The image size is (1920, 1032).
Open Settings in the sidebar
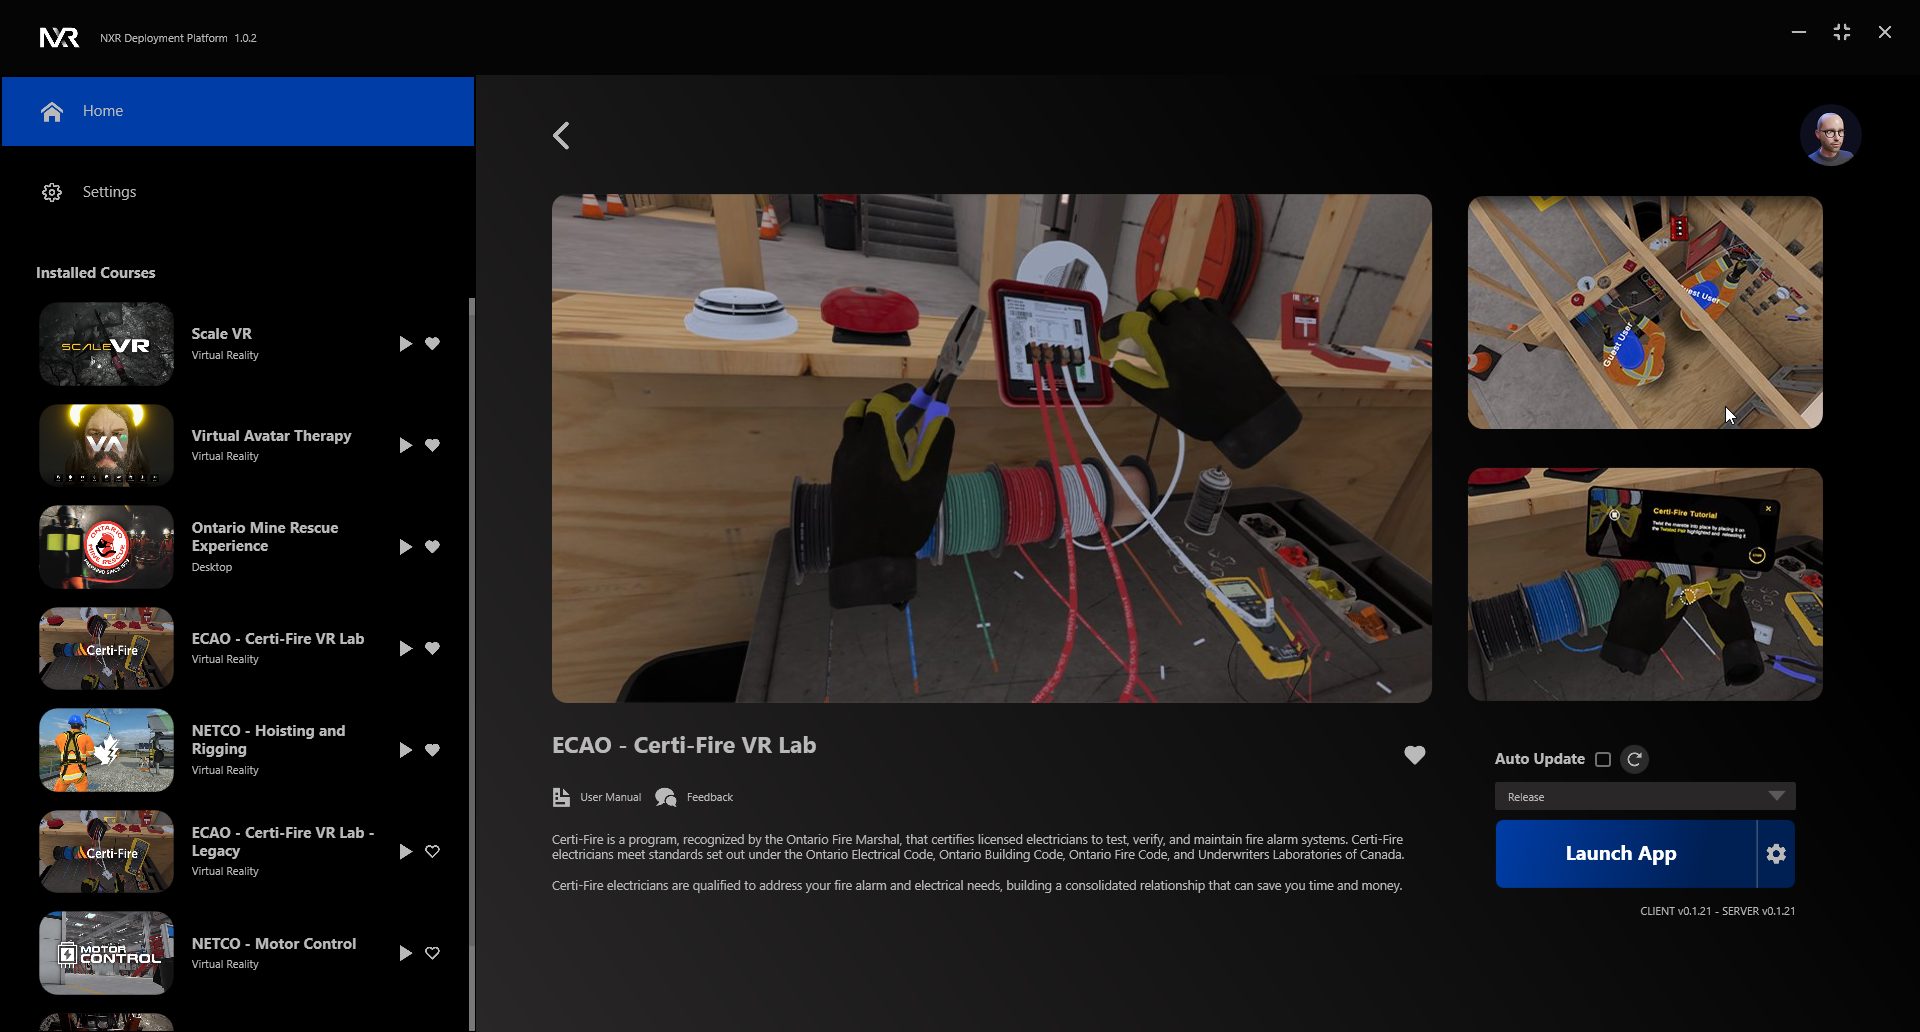point(109,192)
